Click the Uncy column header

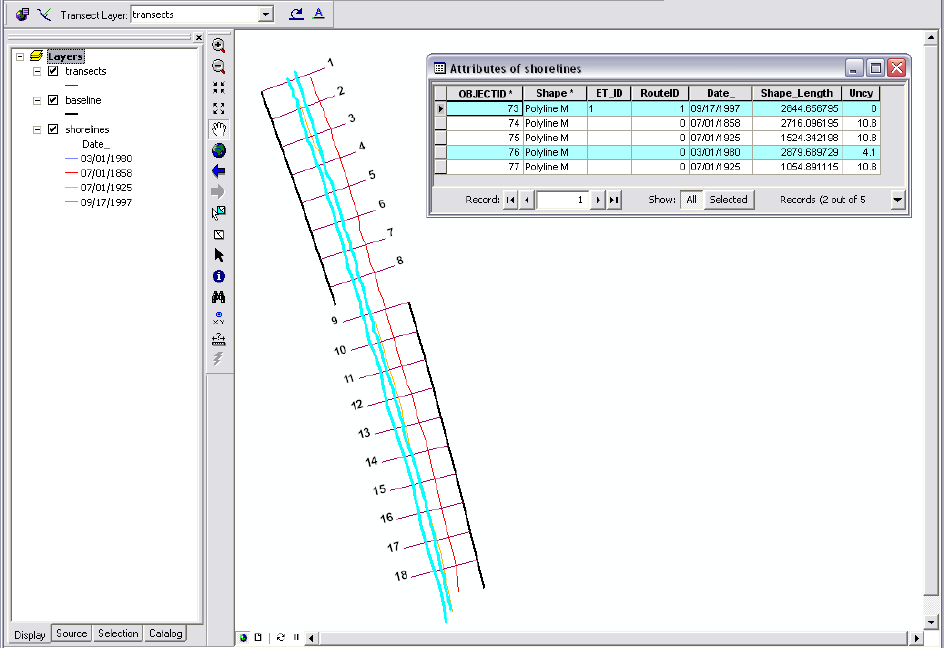click(861, 93)
